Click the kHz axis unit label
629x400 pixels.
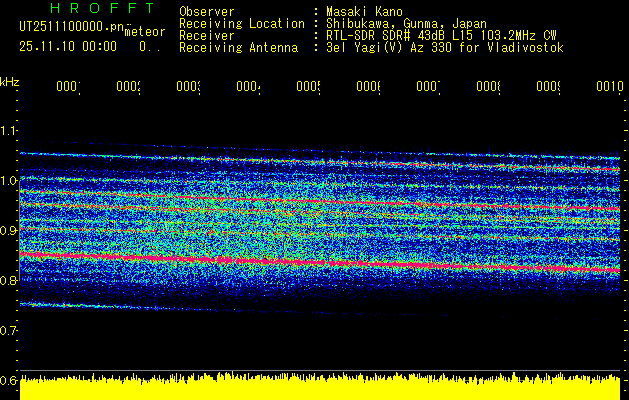[9, 82]
